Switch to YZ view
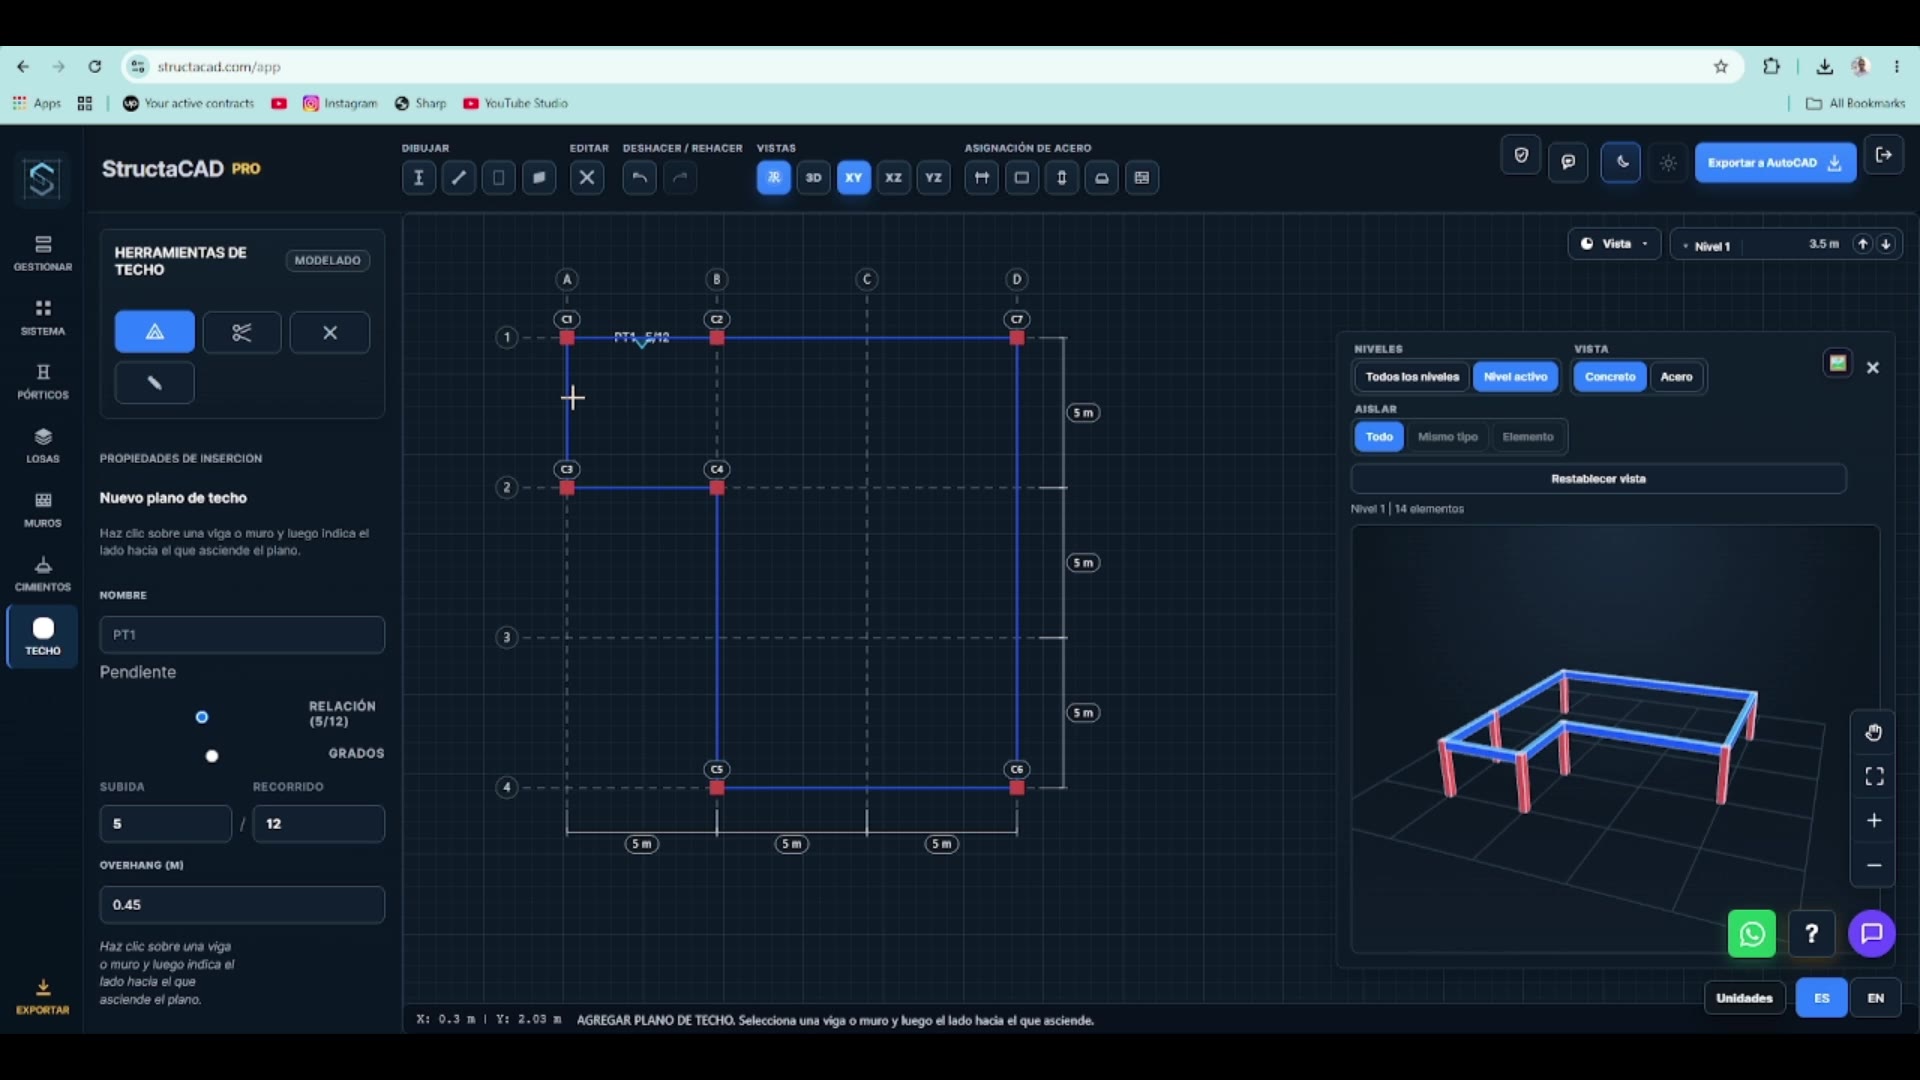 934,178
